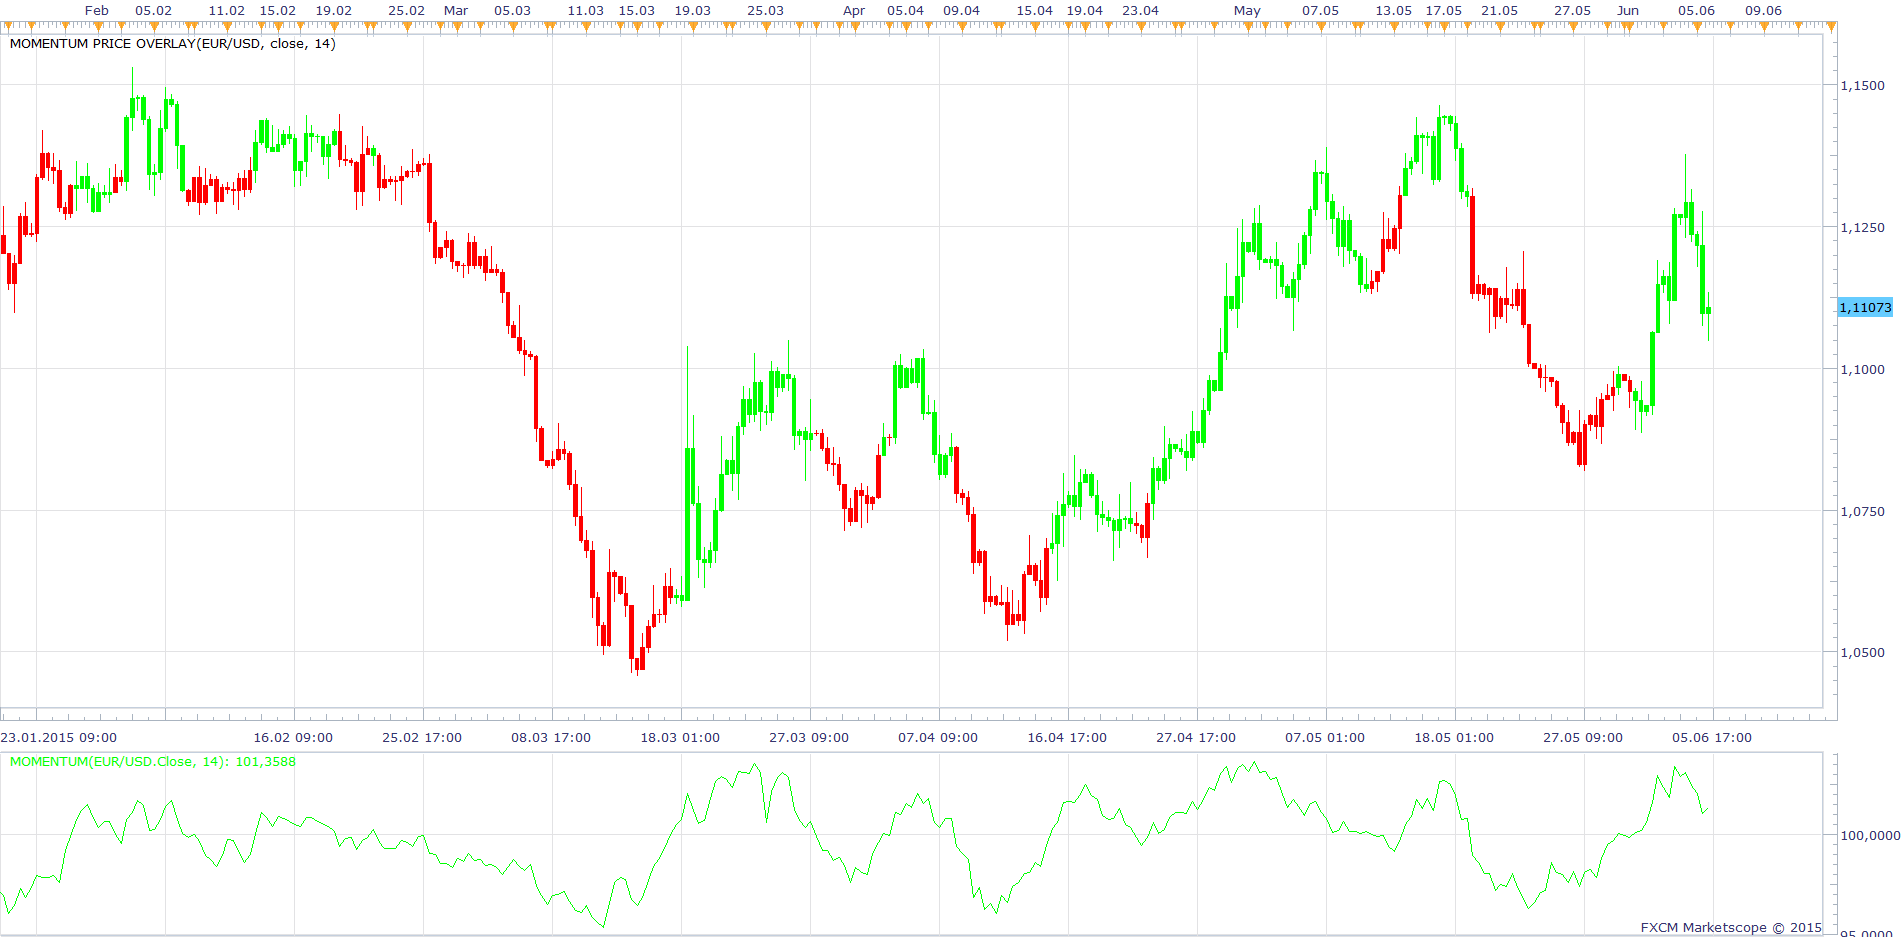Click the orange marker beneath the 25.02 label
Screen dimensions: 1903x937
pos(407,26)
